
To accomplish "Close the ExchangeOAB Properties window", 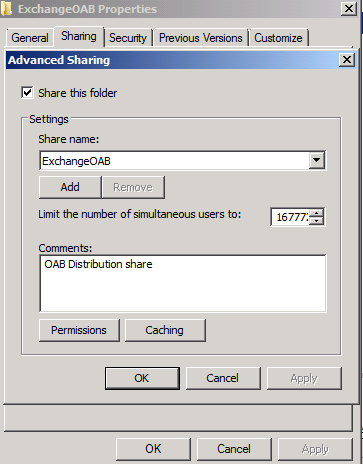I will (349, 9).
